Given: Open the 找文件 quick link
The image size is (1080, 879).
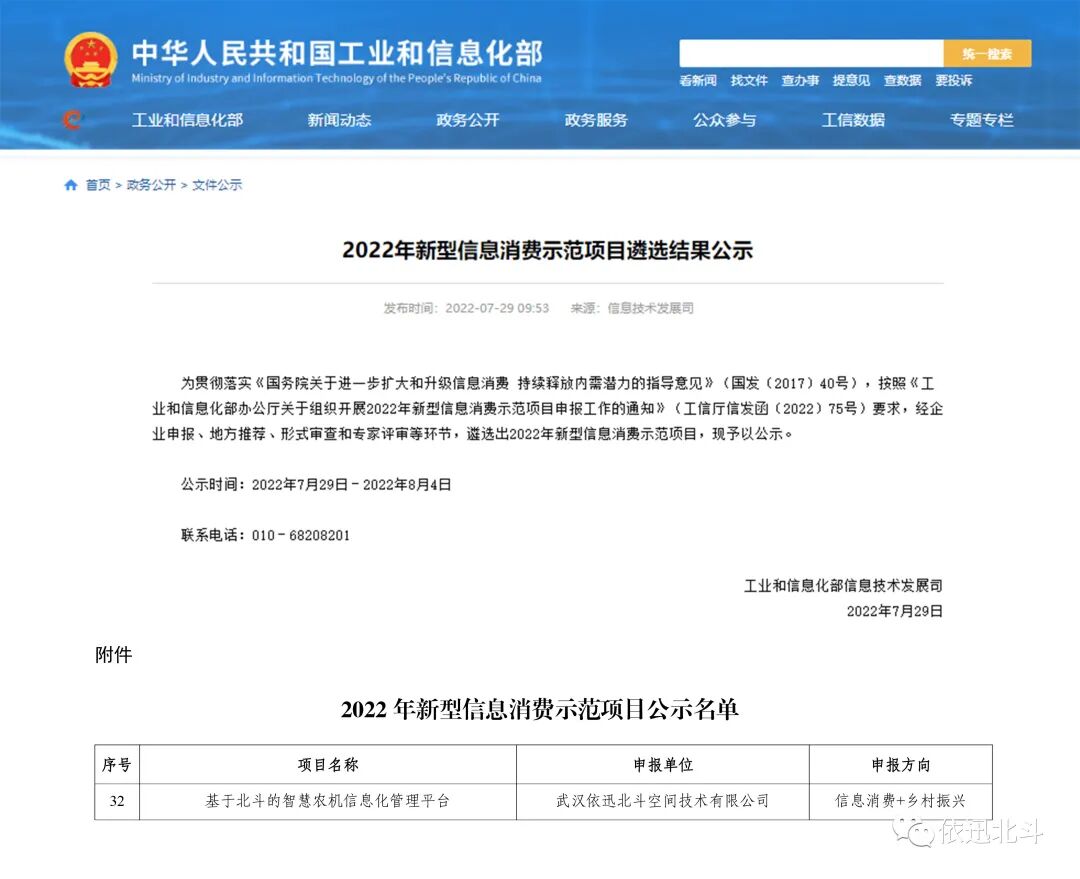Looking at the screenshot, I should [x=749, y=81].
